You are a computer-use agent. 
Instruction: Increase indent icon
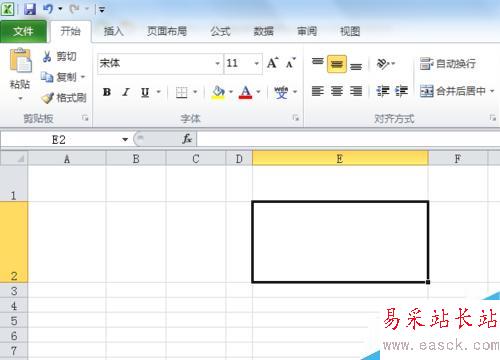point(402,91)
